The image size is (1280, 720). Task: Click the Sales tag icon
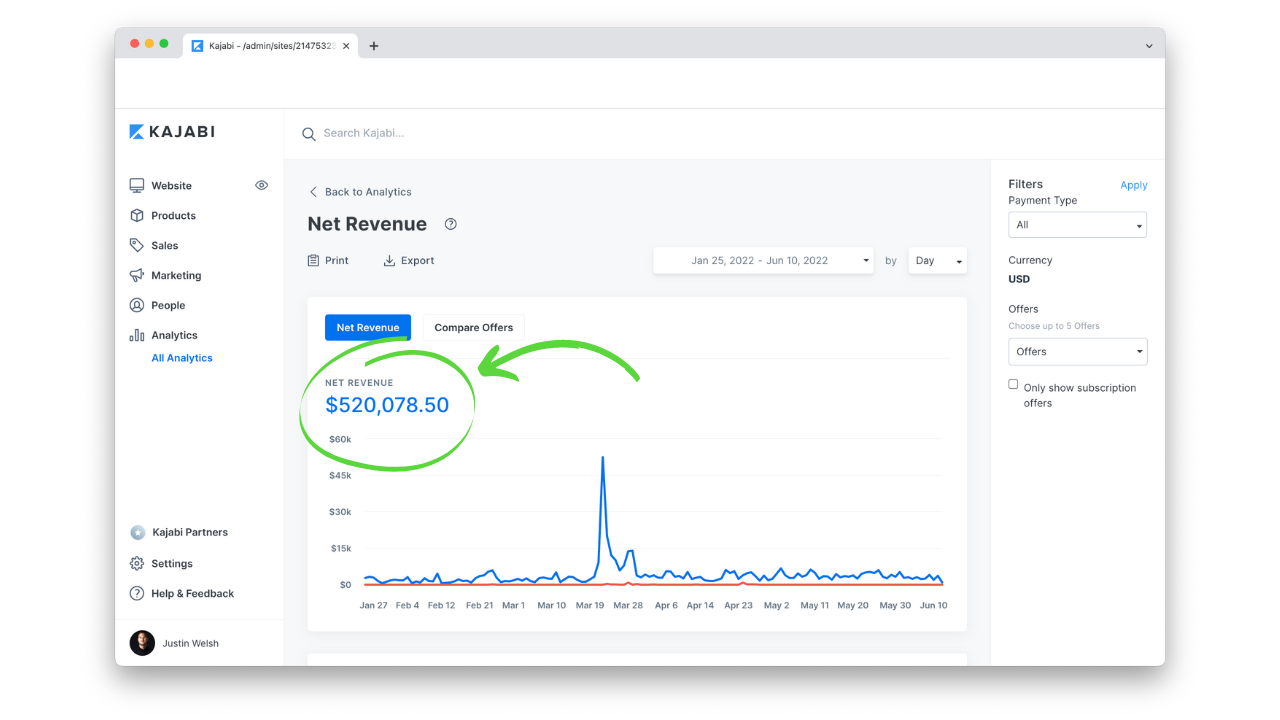click(137, 245)
